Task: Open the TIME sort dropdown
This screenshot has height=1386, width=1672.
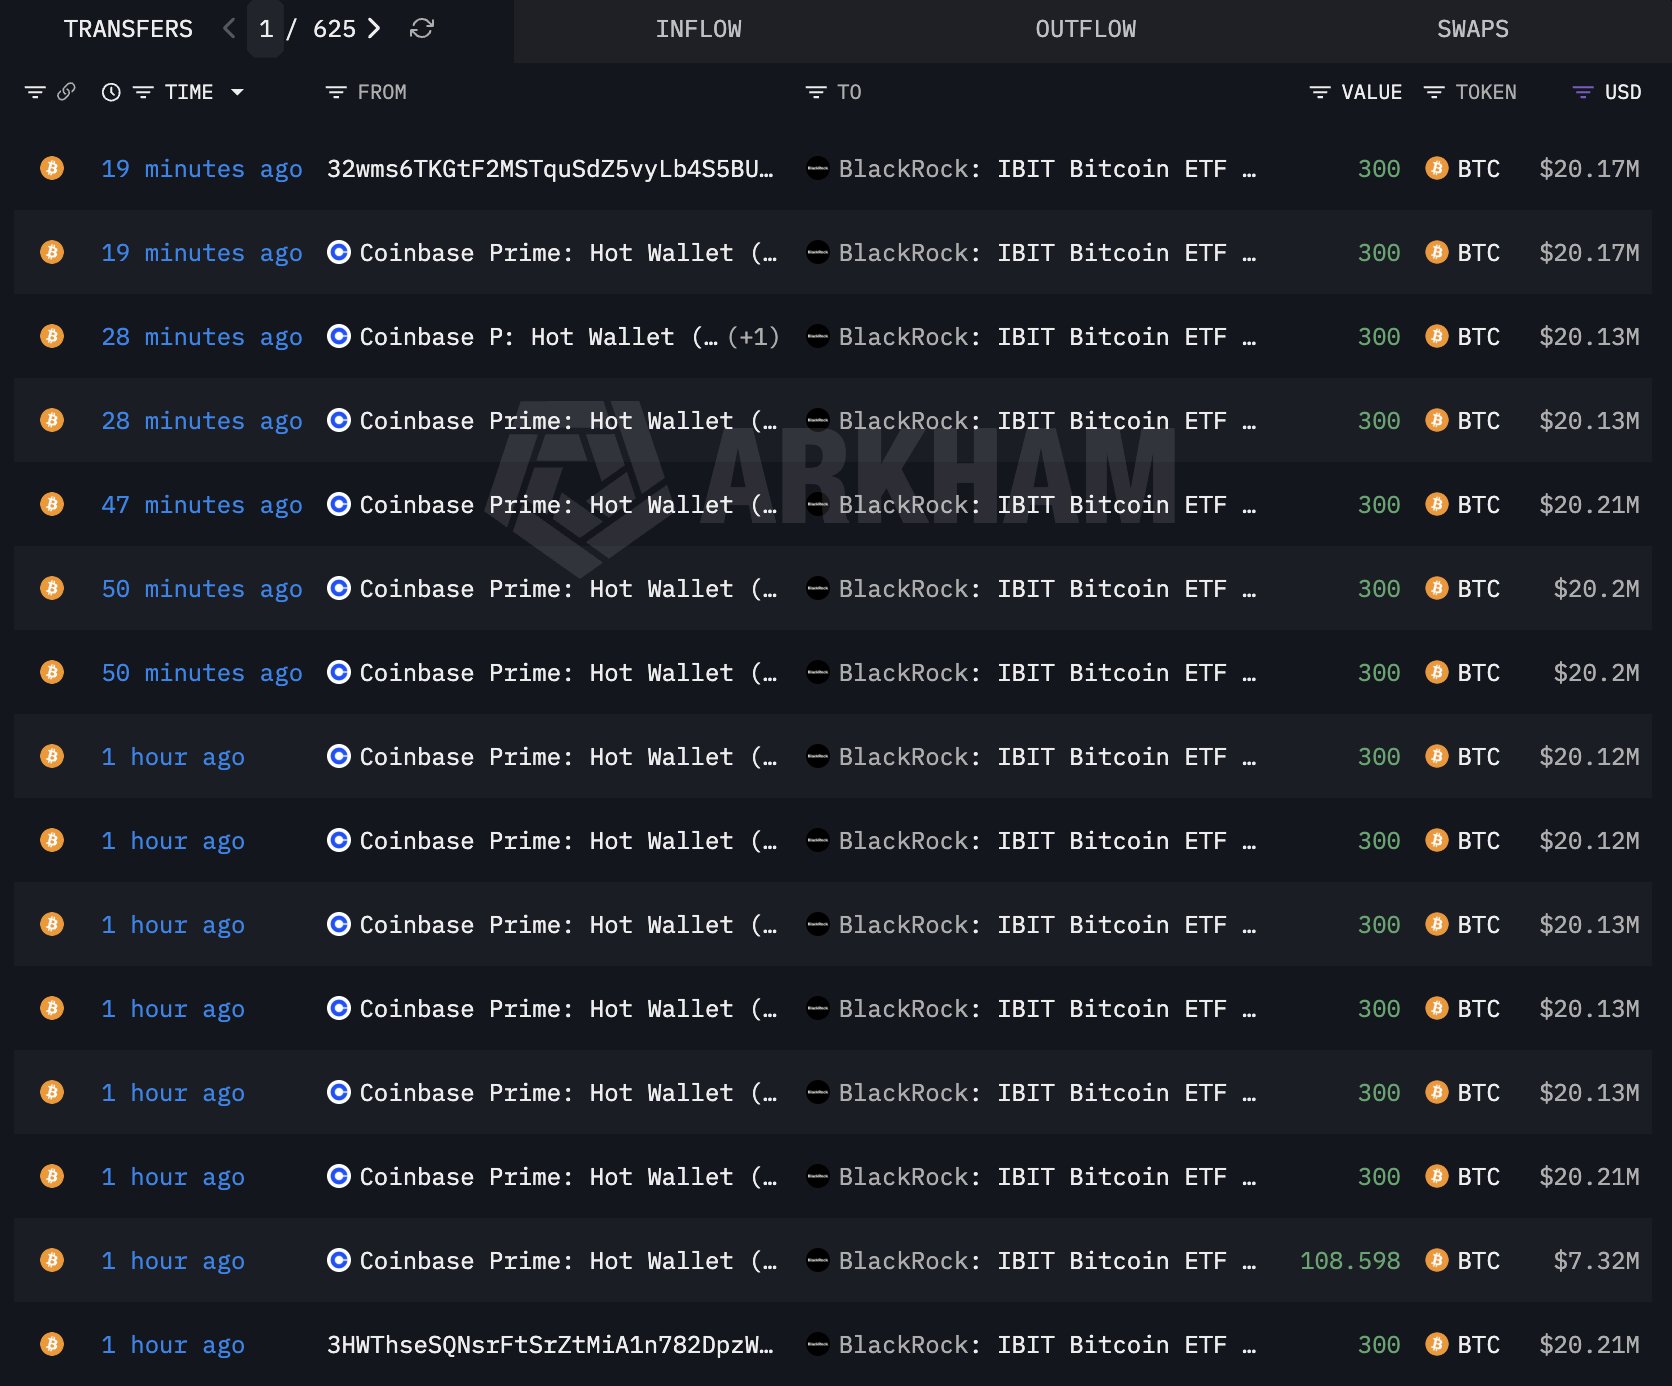Action: [x=238, y=91]
